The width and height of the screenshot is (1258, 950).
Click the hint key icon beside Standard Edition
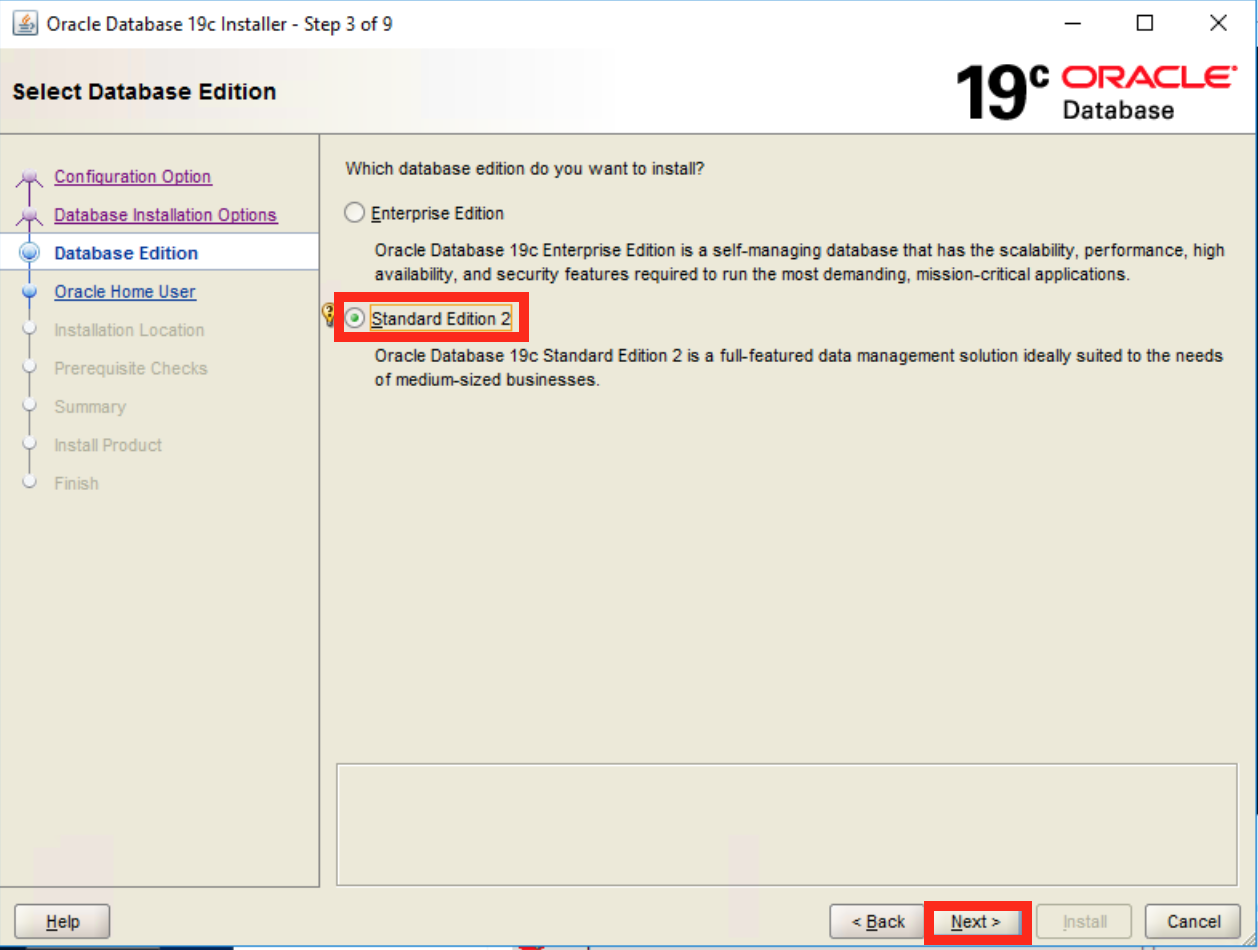tap(328, 315)
